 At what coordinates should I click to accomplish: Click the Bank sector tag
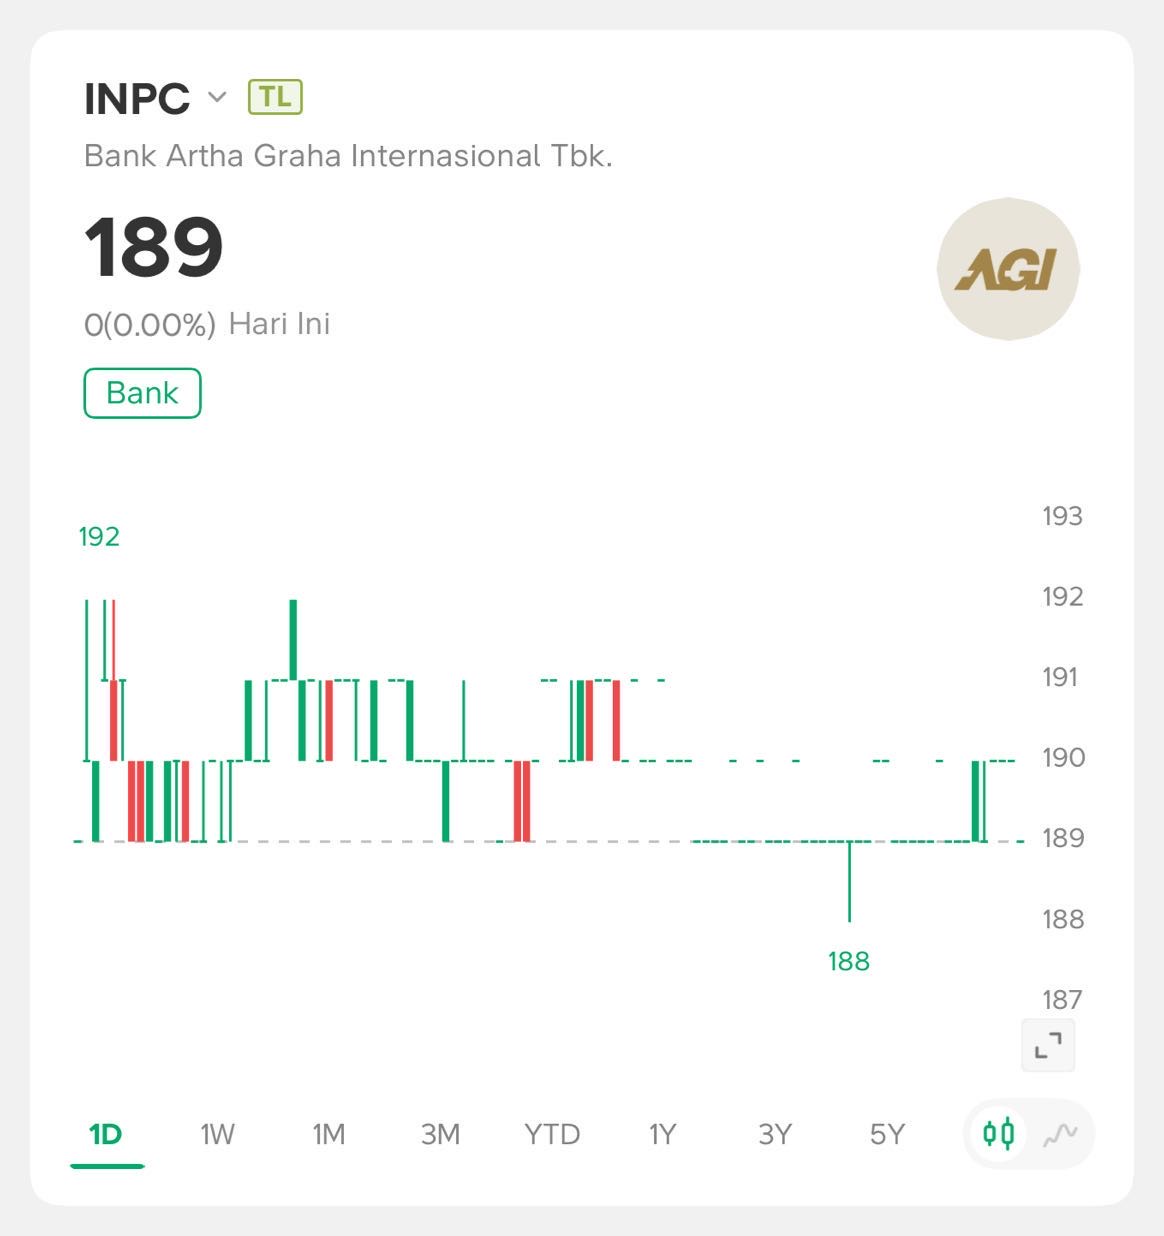point(142,393)
